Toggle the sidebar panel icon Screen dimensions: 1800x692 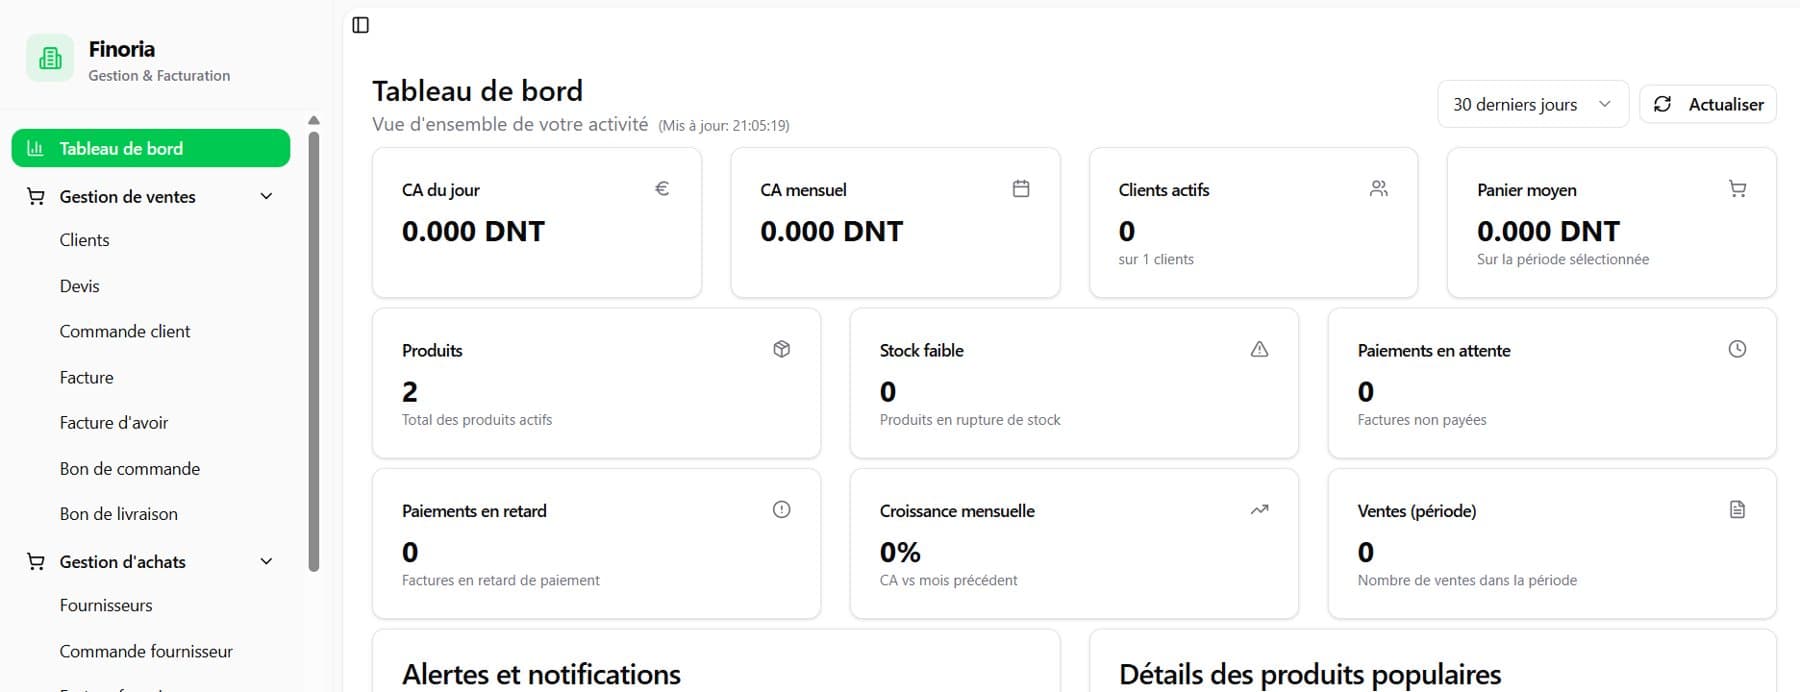[x=361, y=25]
